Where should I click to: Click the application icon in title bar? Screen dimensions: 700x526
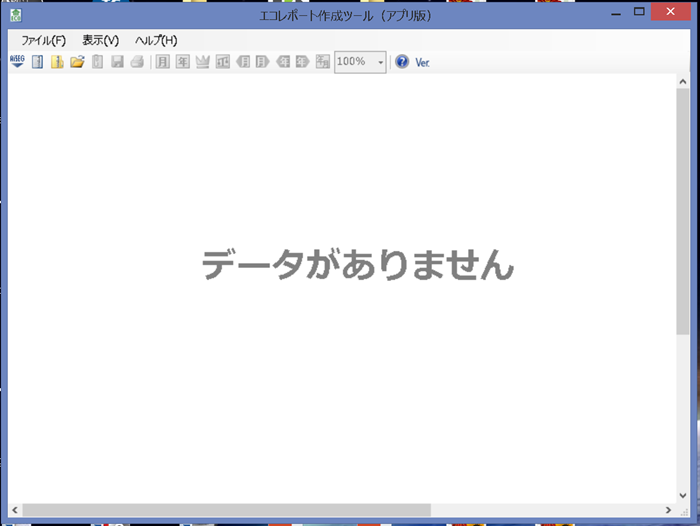click(16, 15)
